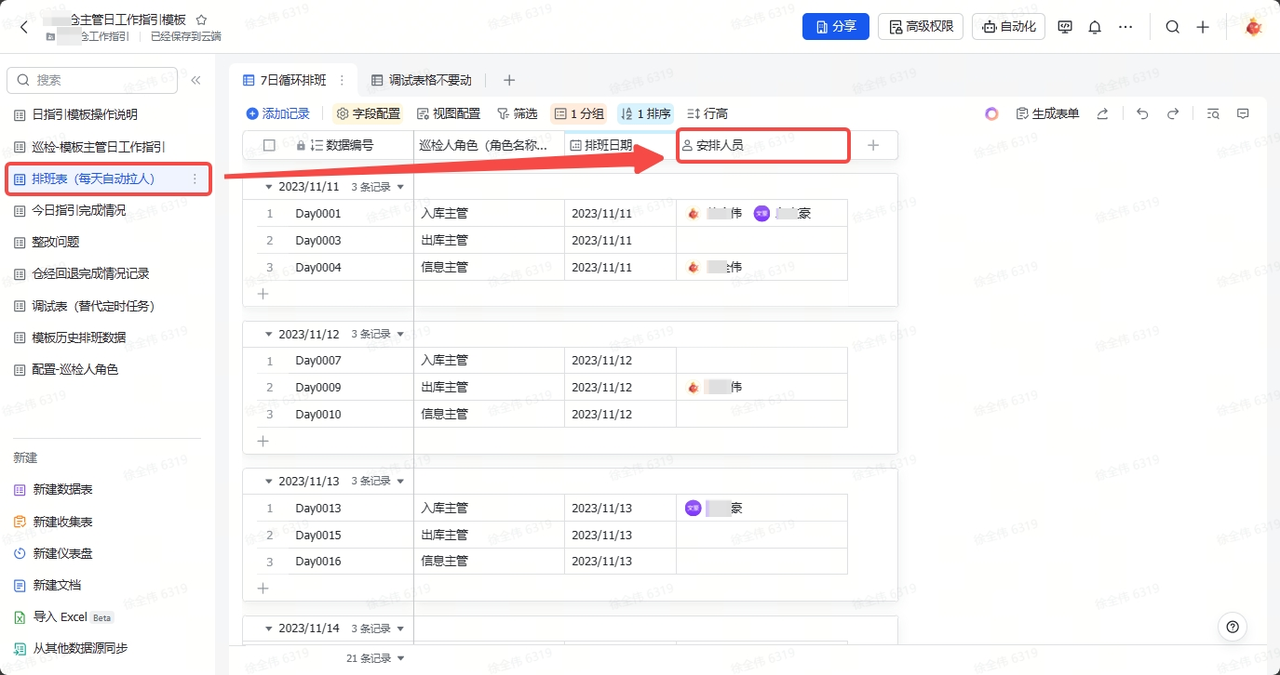Open the search magnifier in top bar
Screen dimensions: 1280x675
[x=1172, y=27]
